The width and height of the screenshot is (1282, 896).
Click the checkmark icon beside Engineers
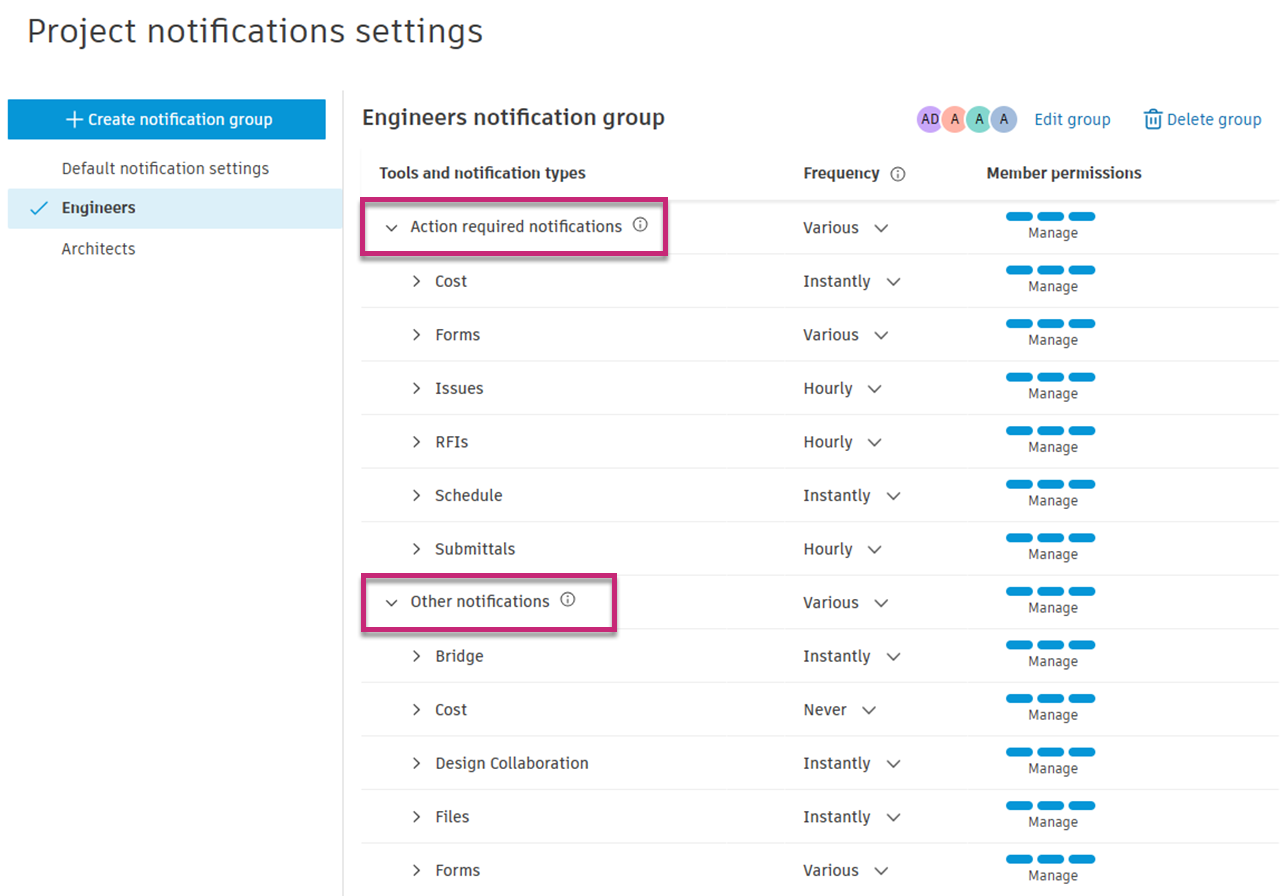[x=39, y=209]
